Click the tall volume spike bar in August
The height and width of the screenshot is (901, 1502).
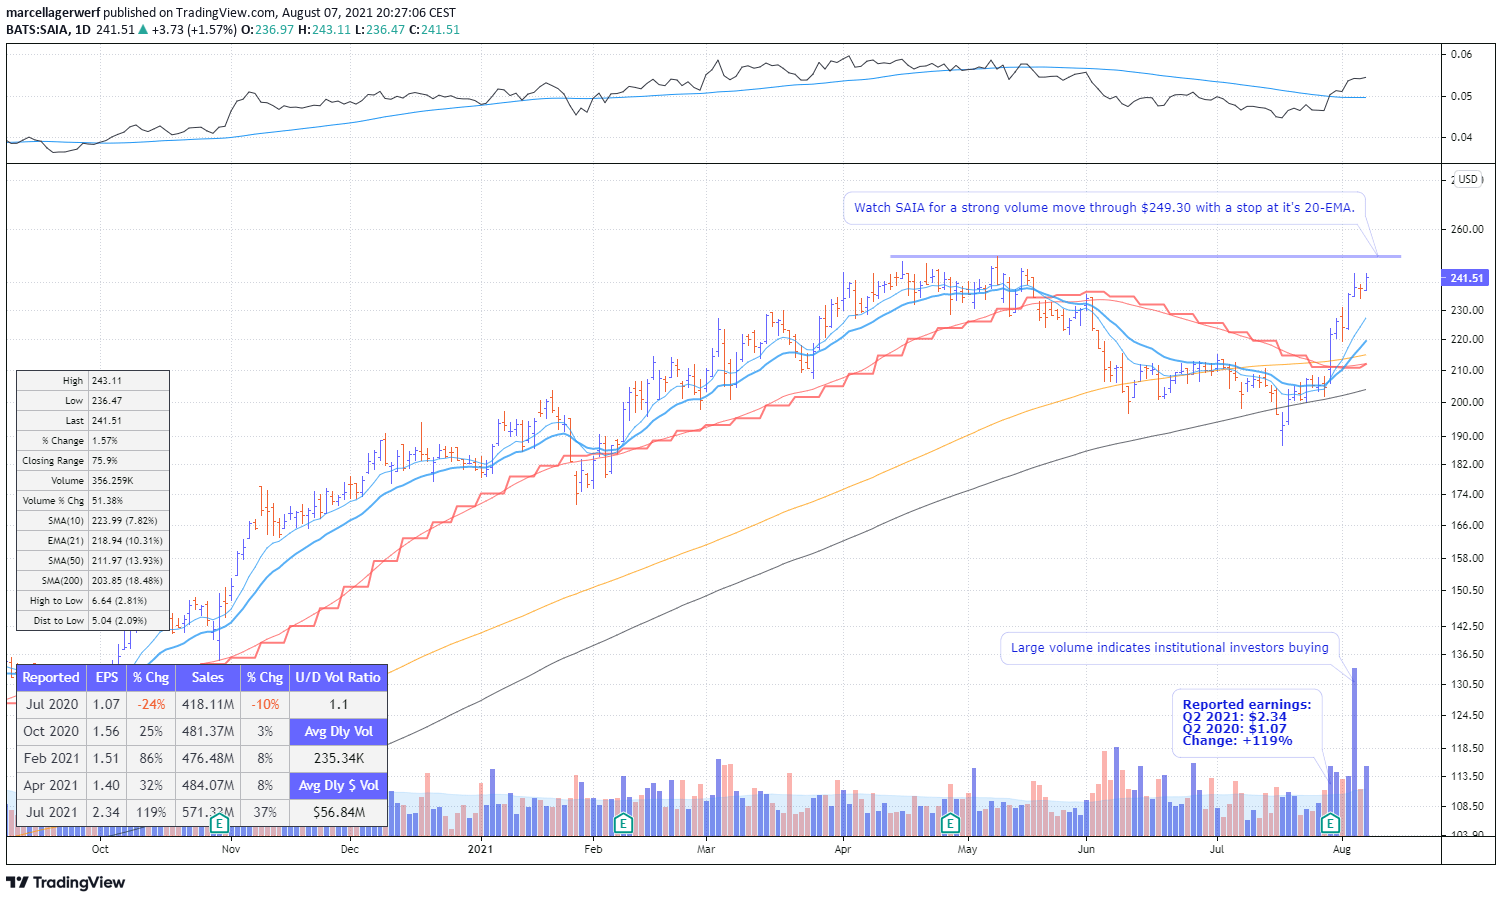(x=1355, y=752)
